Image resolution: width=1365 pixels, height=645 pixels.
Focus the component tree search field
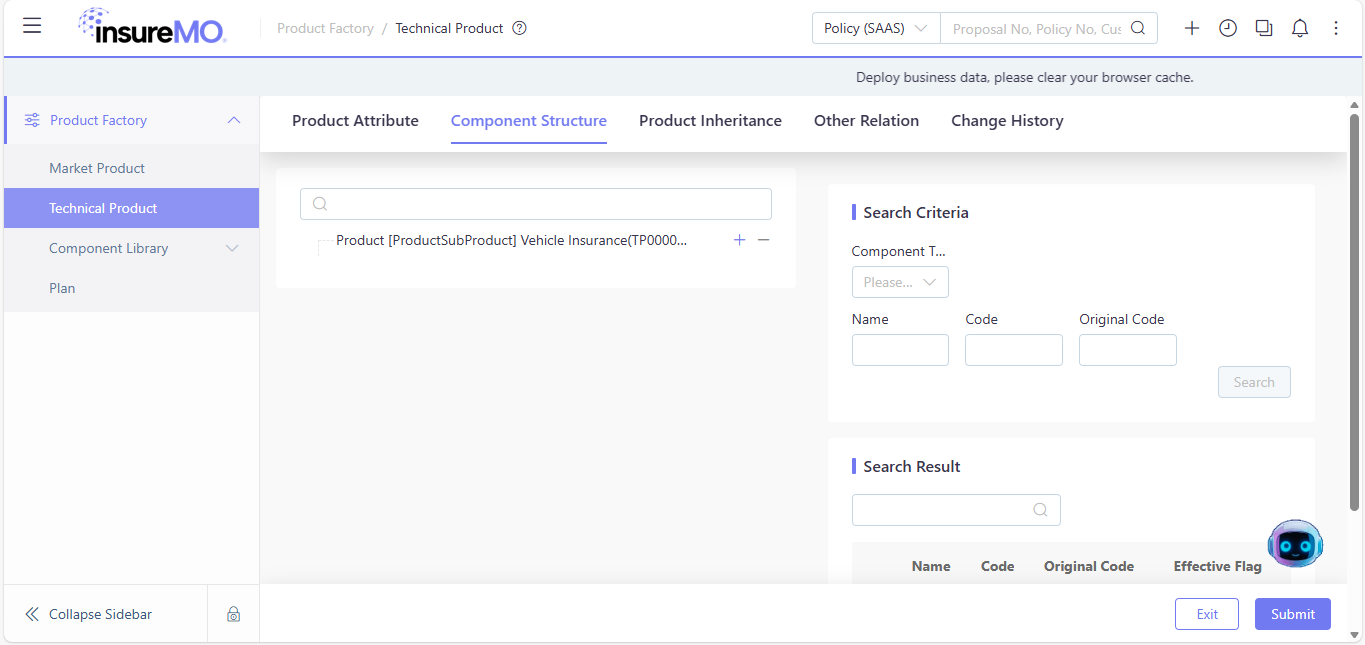click(536, 204)
